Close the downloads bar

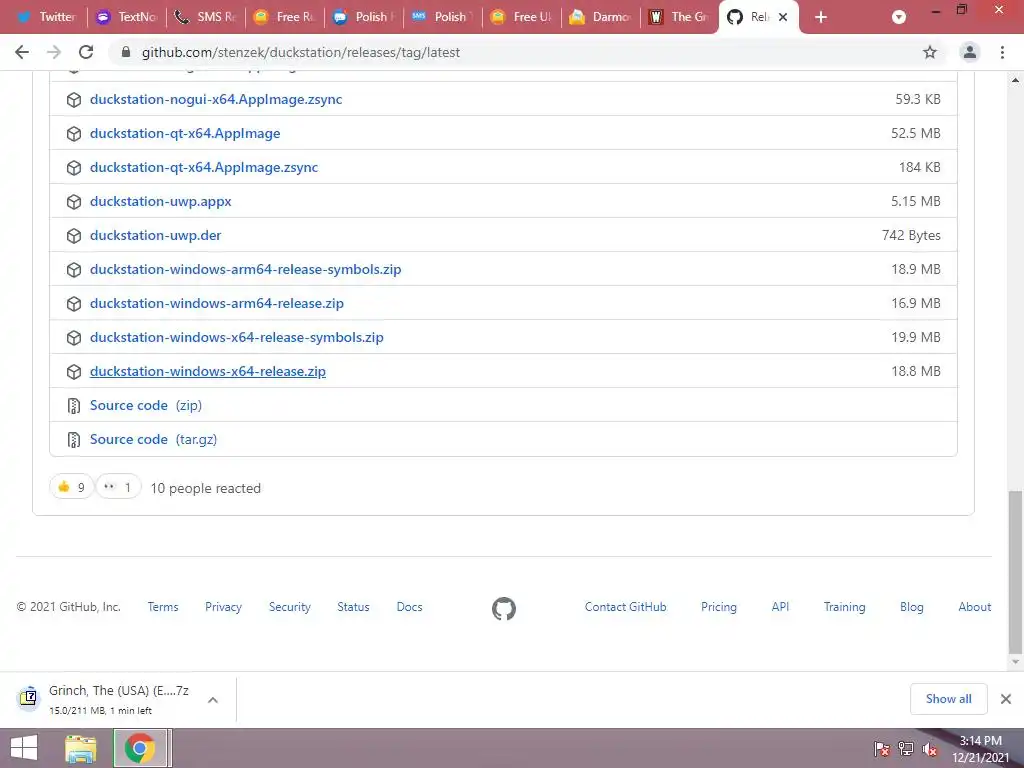click(1006, 699)
